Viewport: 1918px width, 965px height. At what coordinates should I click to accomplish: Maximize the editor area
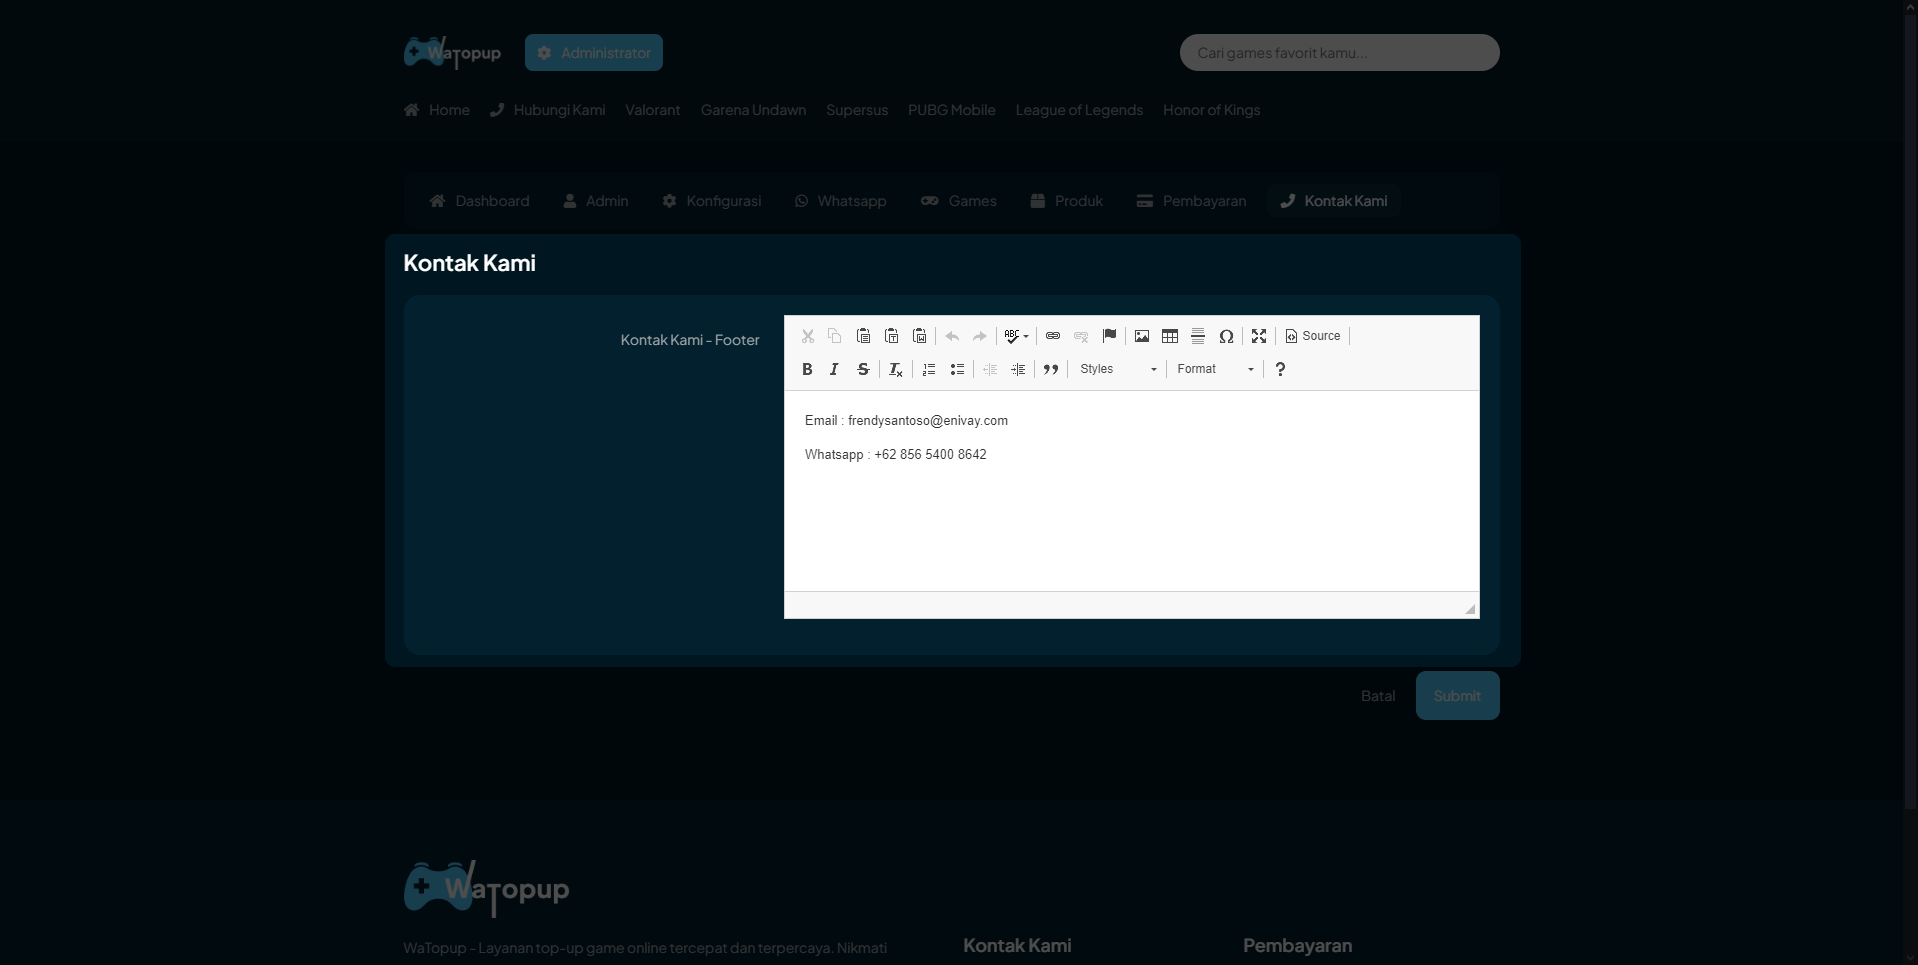(1259, 336)
